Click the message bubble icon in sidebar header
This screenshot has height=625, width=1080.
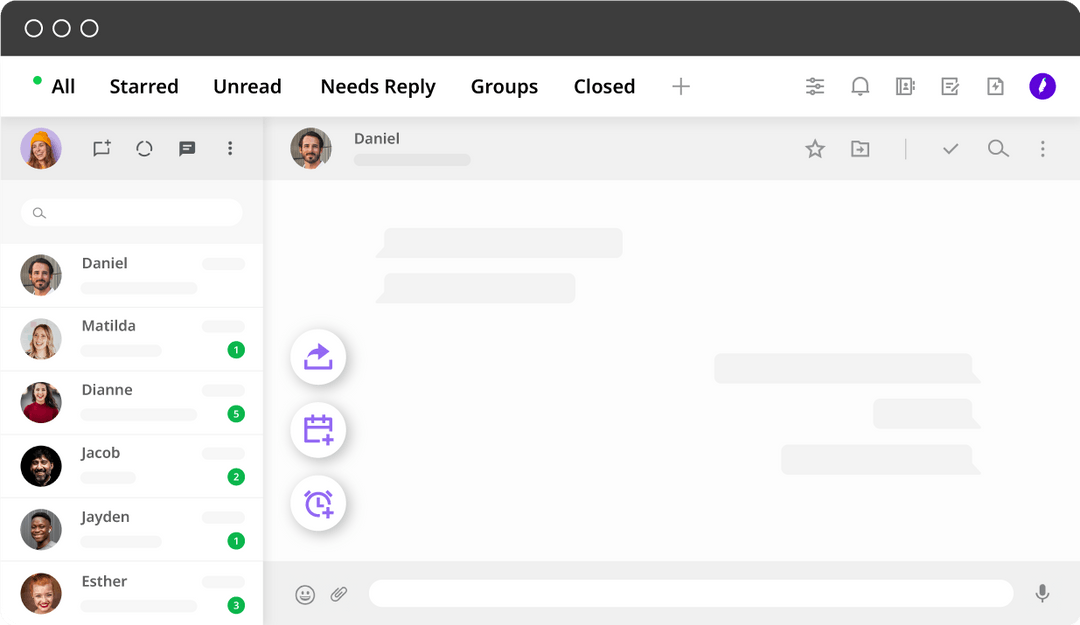pos(187,148)
